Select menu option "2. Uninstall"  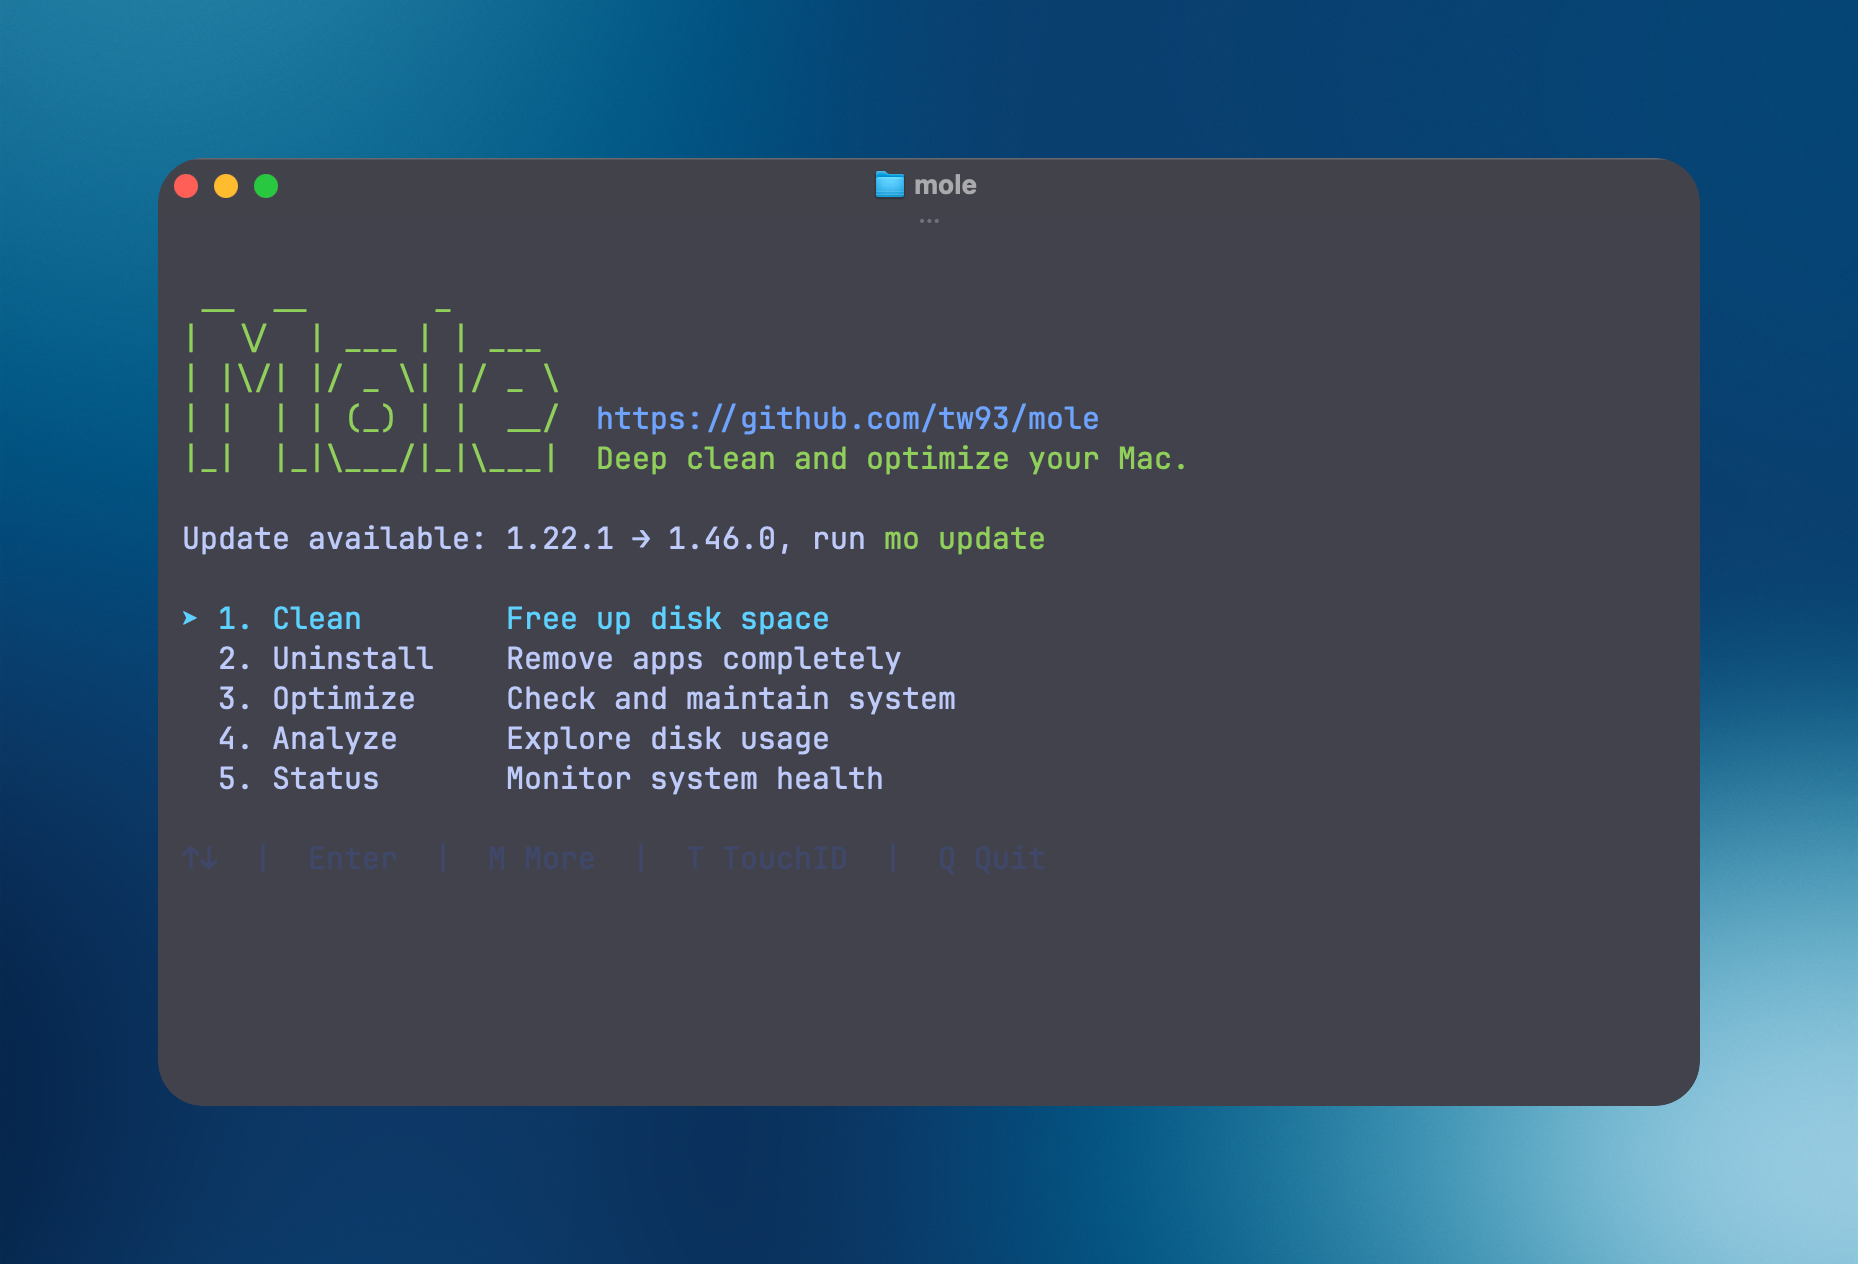click(x=325, y=659)
